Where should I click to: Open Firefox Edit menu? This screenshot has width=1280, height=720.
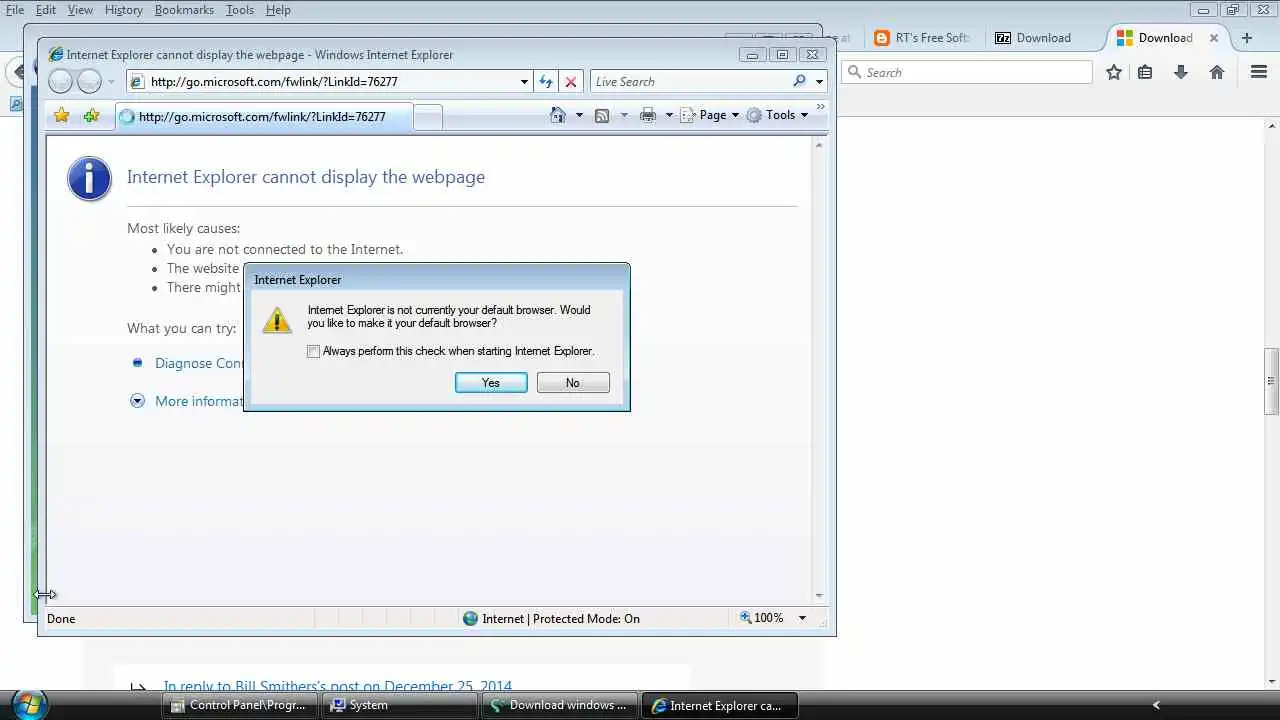pyautogui.click(x=46, y=10)
